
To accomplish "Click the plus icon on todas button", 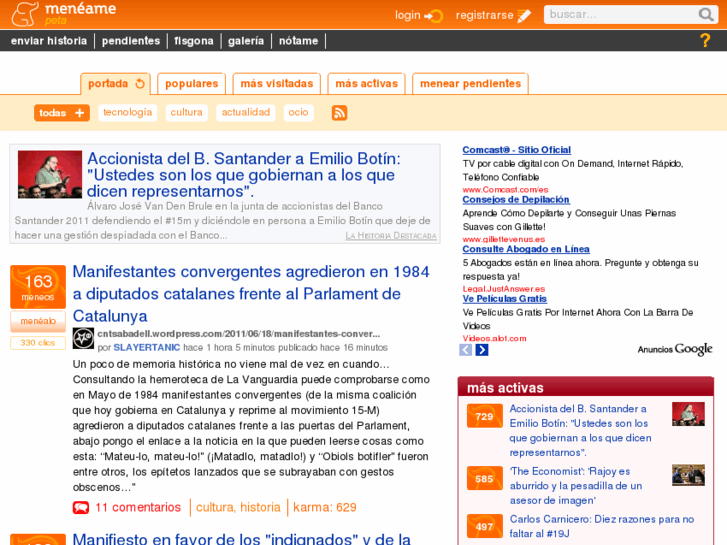I will point(79,113).
